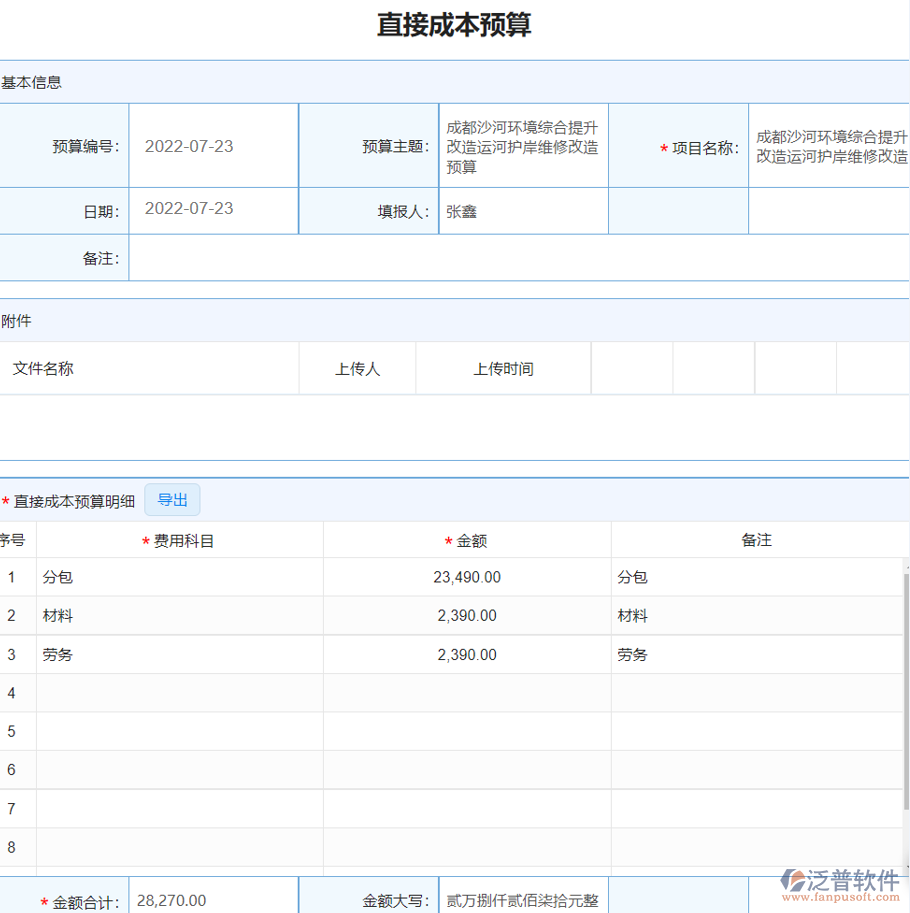Screen dimensions: 910x913
Task: Click the 金额 column header
Action: pos(468,539)
